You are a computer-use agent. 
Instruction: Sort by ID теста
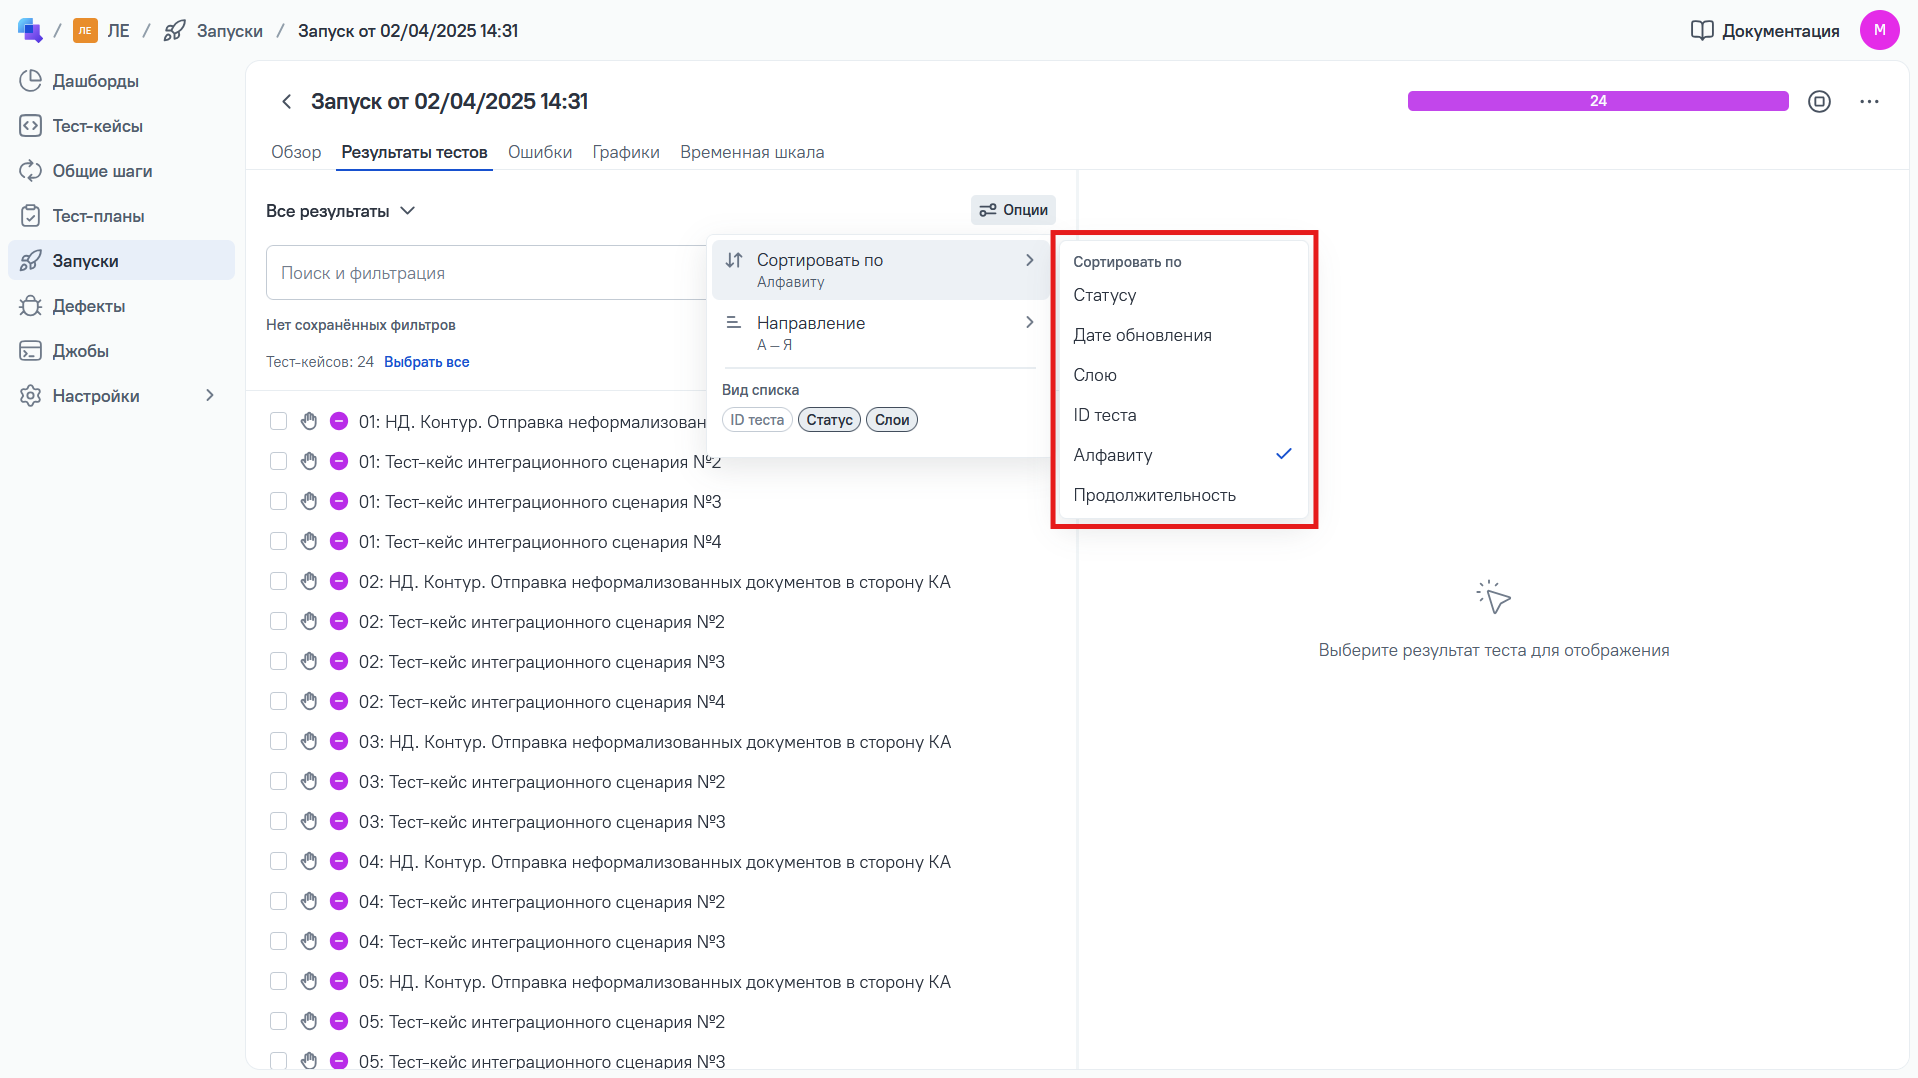[x=1184, y=415]
